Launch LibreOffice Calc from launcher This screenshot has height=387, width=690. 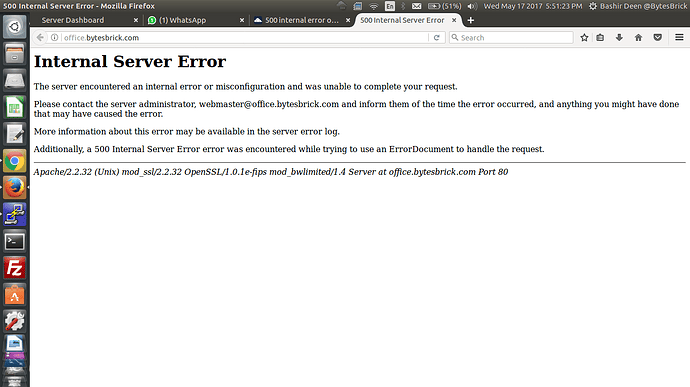coord(15,107)
